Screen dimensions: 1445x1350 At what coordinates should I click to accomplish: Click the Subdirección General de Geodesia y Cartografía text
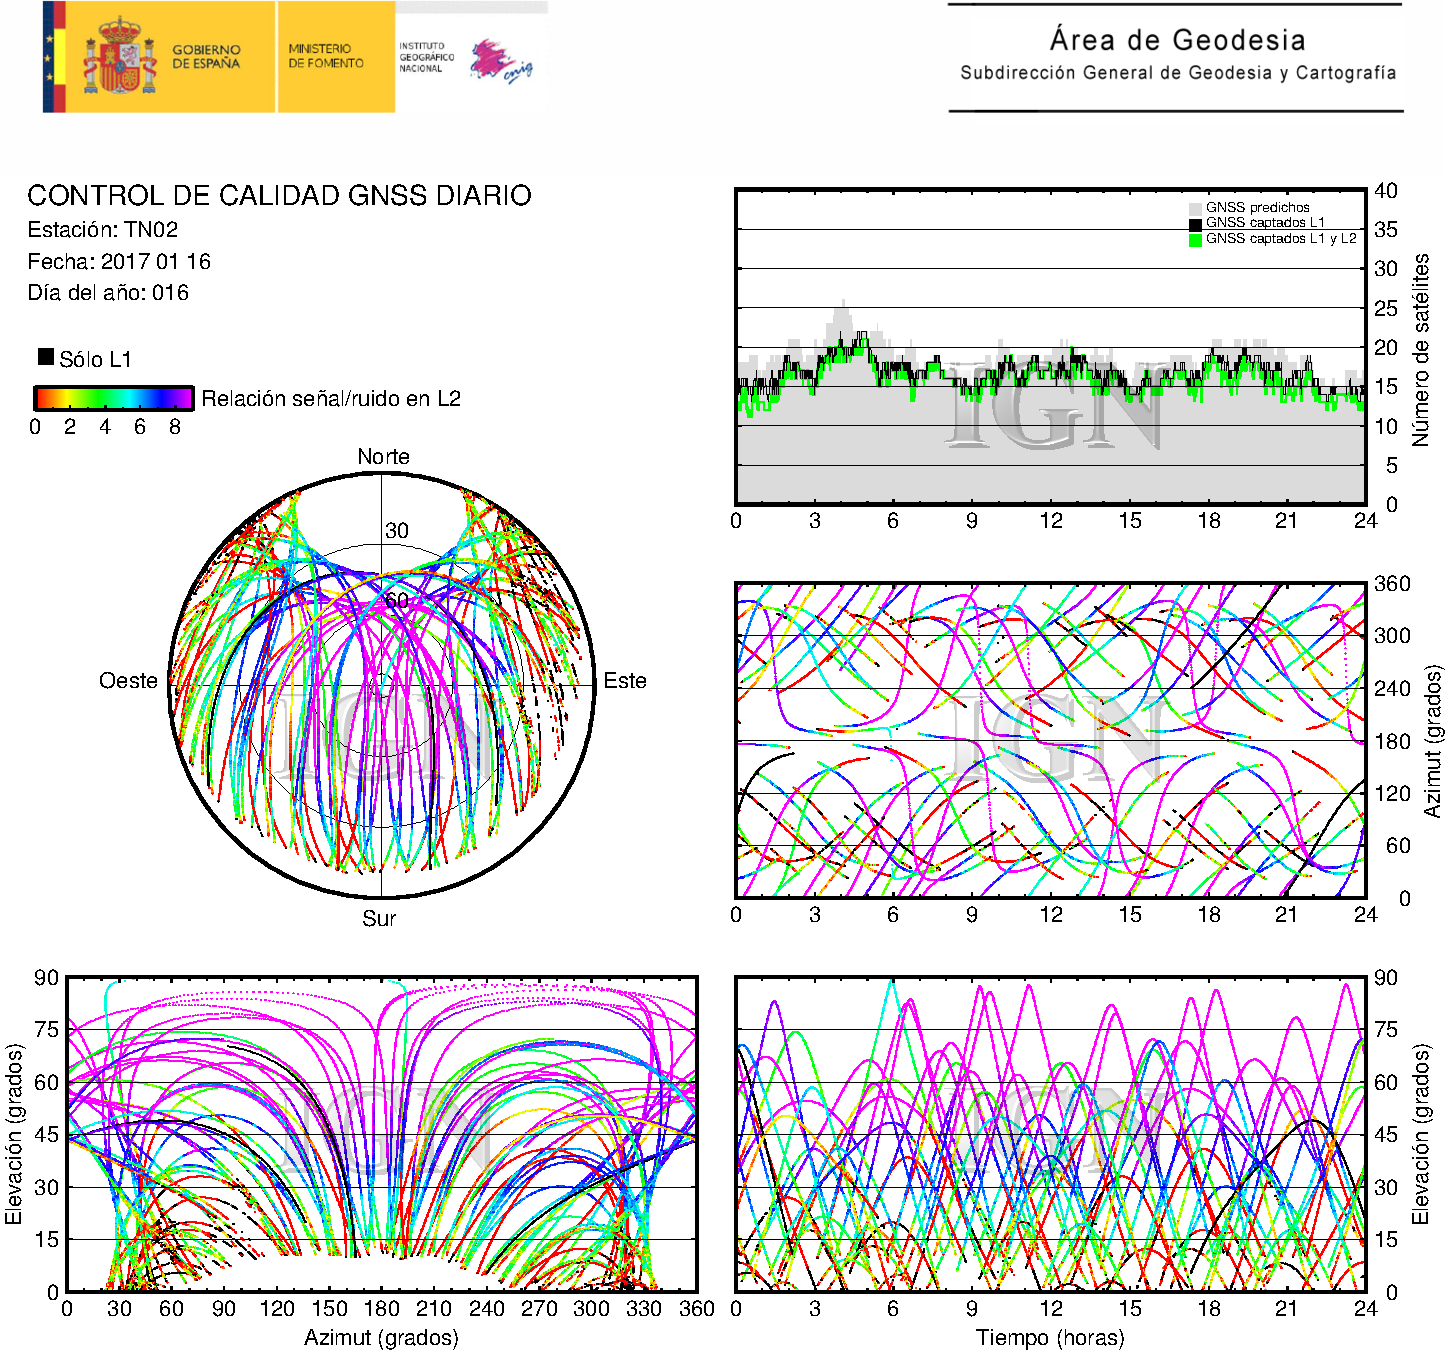coord(1177,73)
